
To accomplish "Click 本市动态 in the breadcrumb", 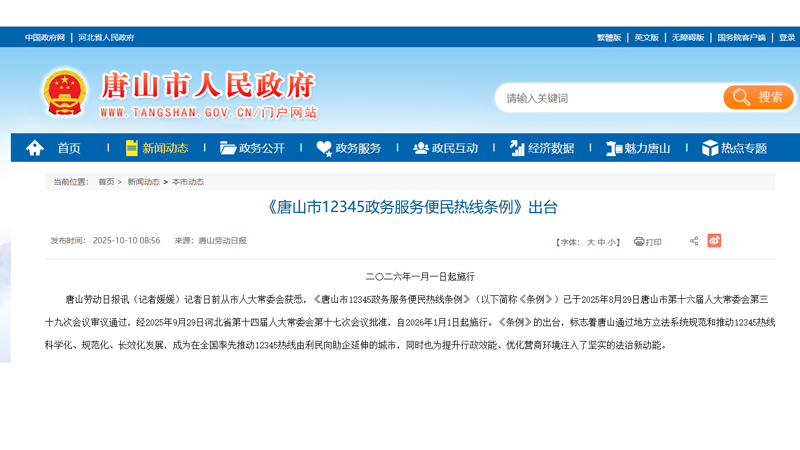I will 188,182.
